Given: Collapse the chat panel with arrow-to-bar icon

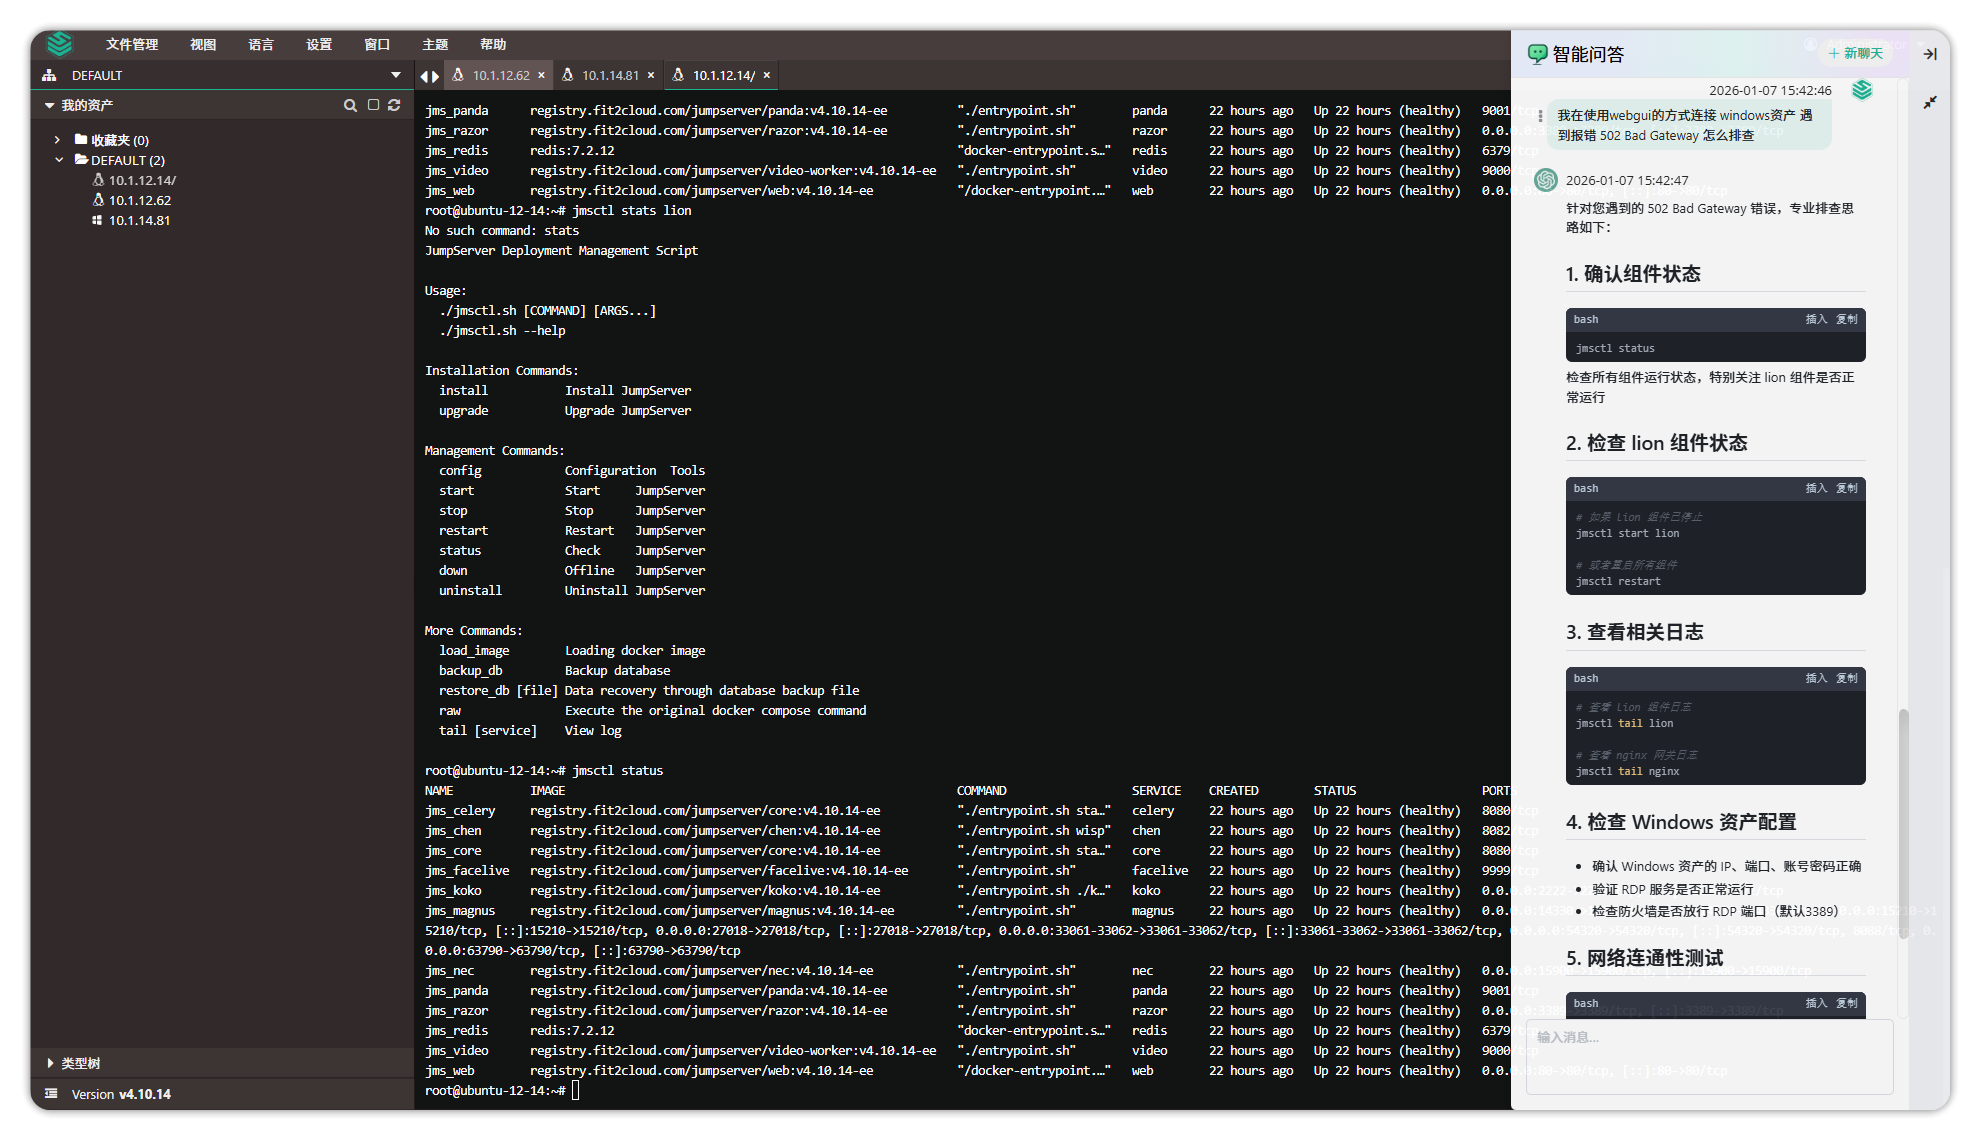Looking at the screenshot, I should click(1930, 54).
